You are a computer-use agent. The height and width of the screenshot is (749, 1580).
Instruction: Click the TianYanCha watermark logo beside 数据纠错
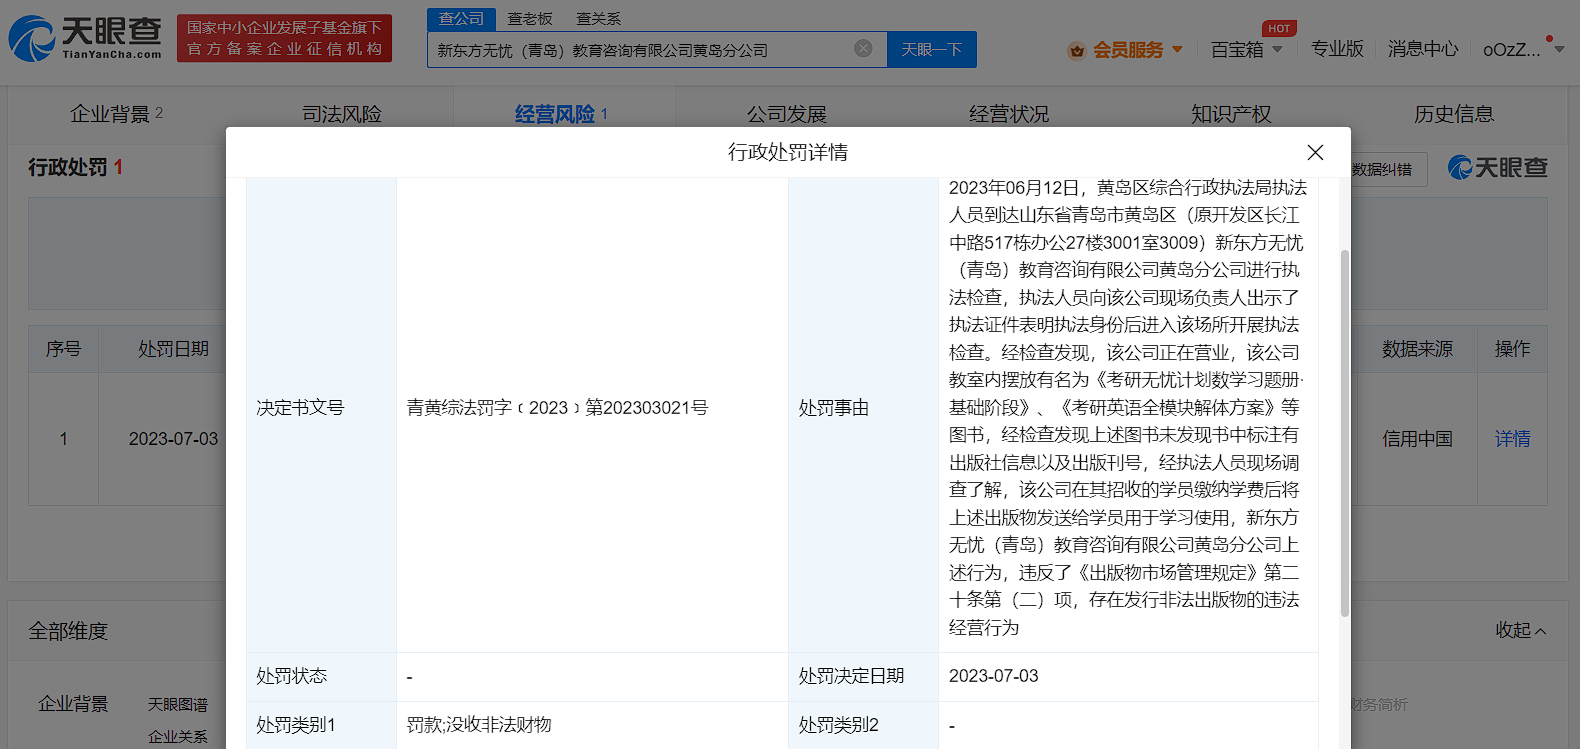[x=1497, y=168]
